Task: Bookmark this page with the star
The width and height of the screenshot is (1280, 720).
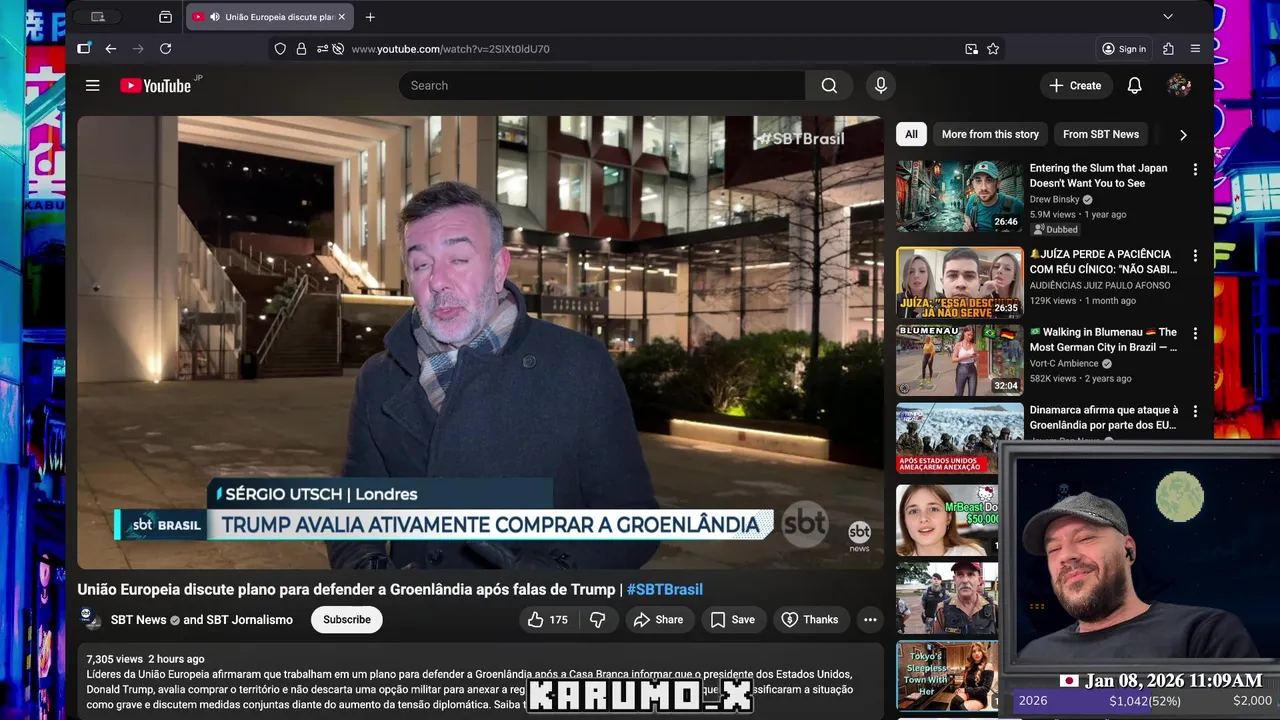Action: [x=993, y=49]
